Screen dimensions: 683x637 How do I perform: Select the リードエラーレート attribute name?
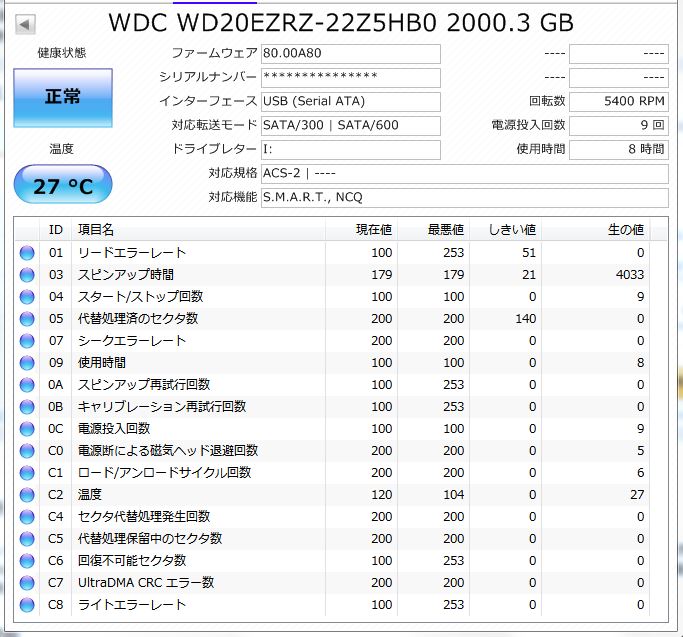tap(132, 253)
